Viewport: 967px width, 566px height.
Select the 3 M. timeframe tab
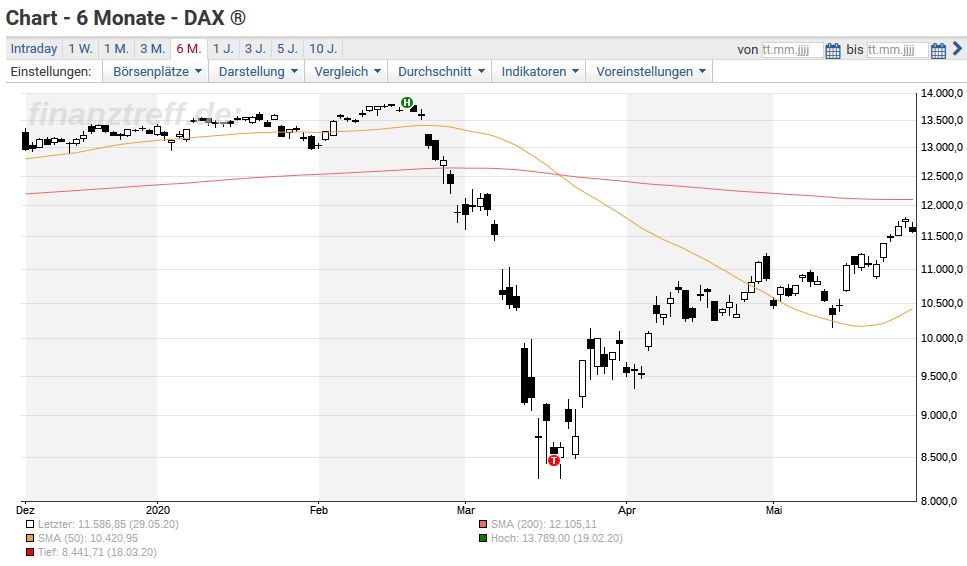pyautogui.click(x=152, y=49)
